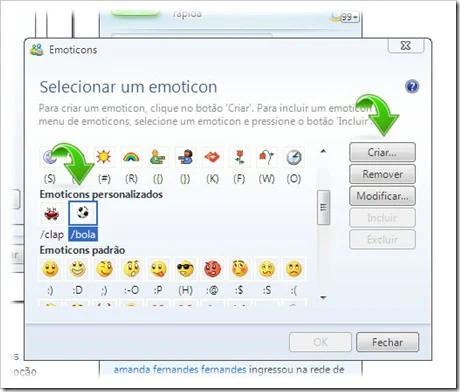Open the amanda fernandes fernandes link

point(180,369)
